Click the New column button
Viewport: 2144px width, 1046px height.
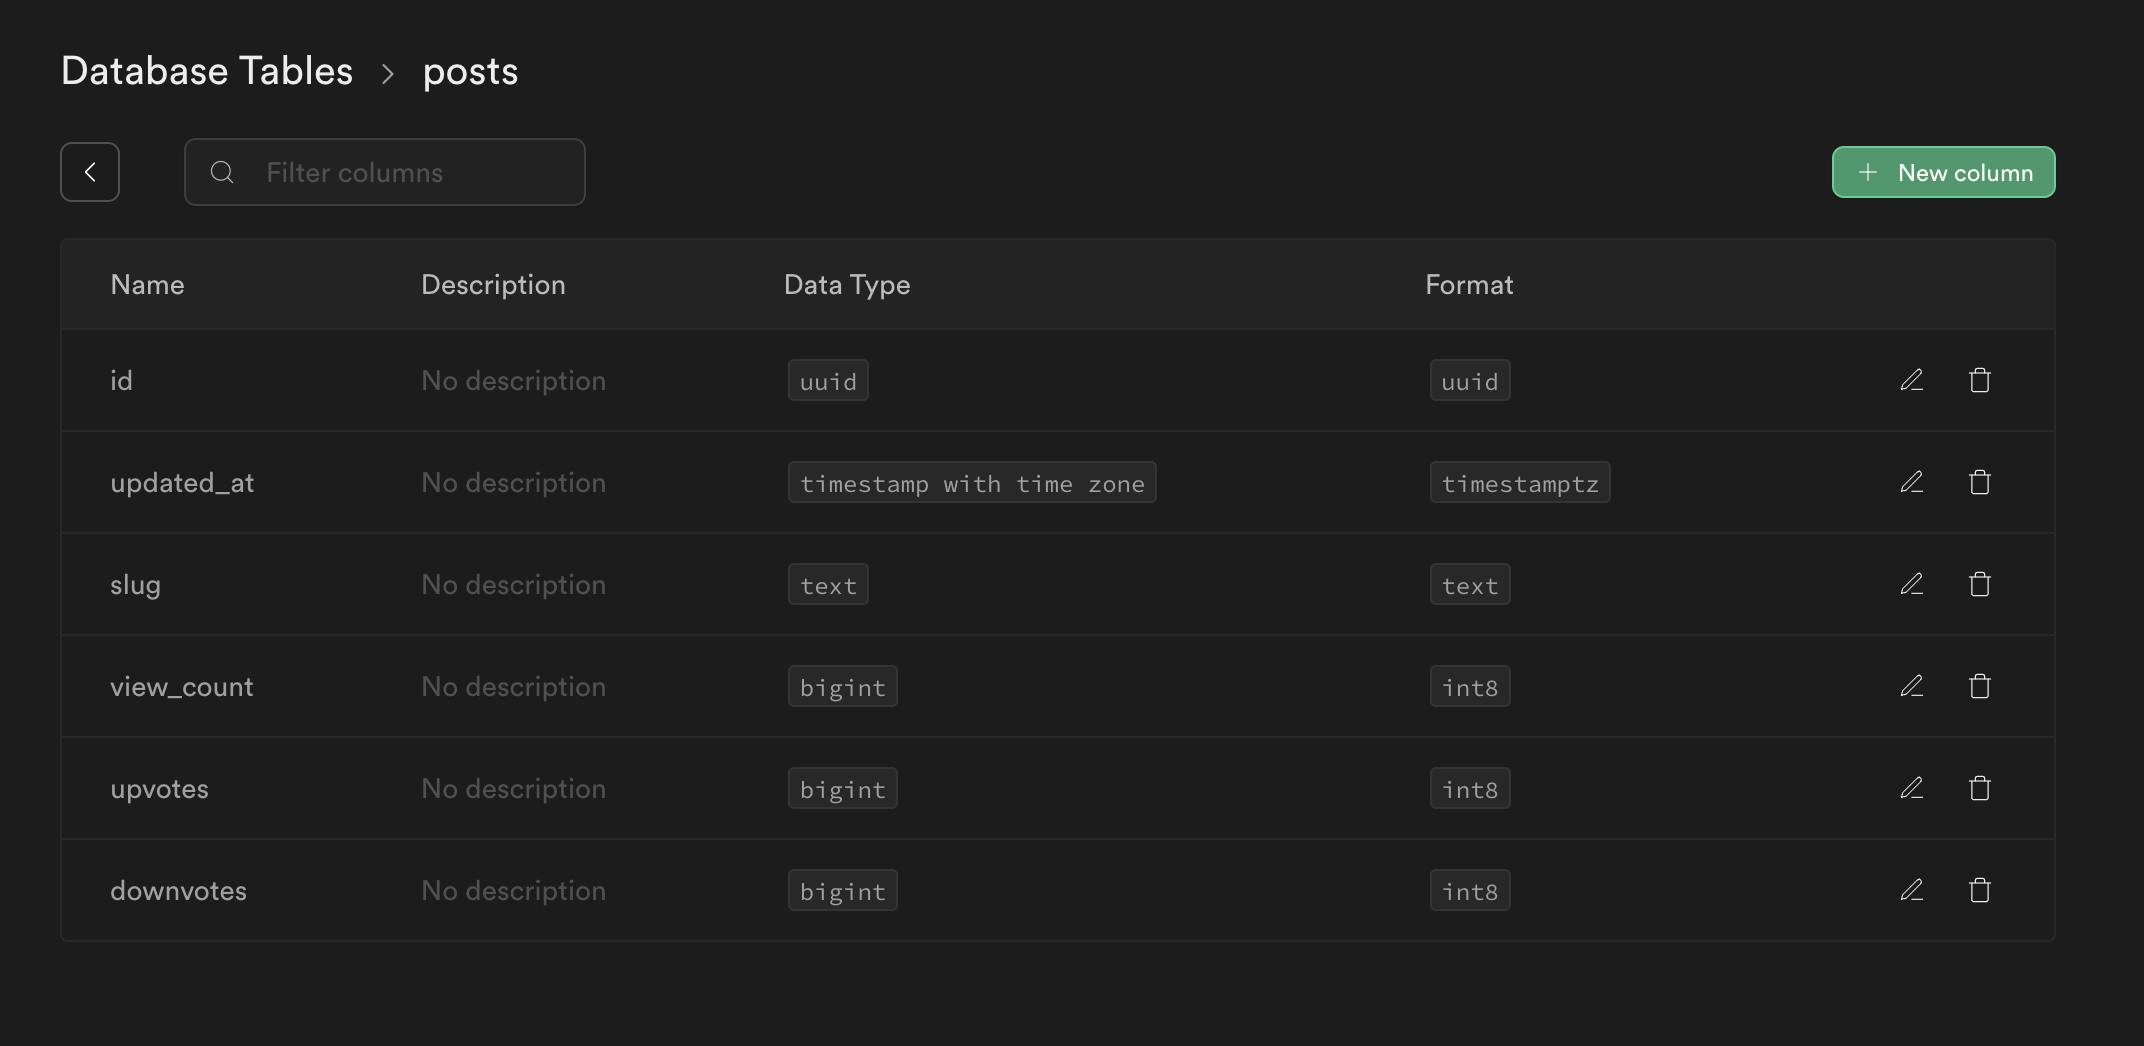pos(1943,172)
